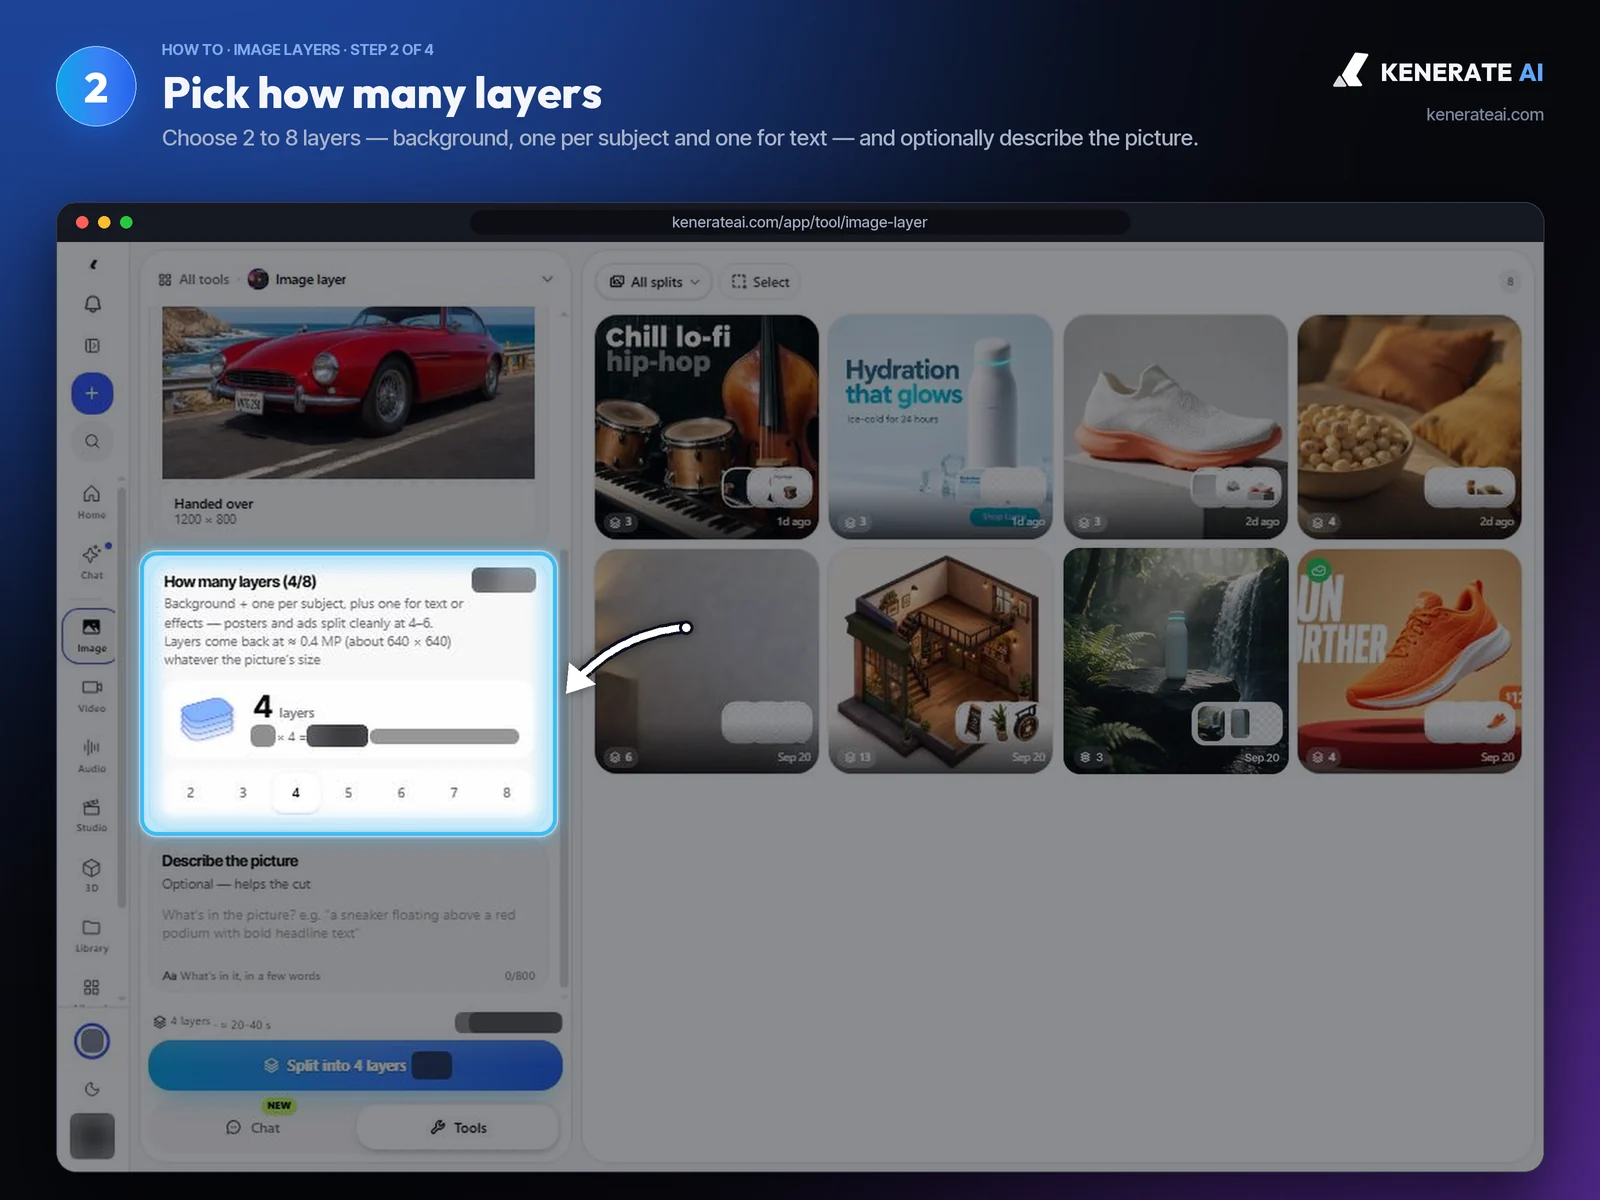The height and width of the screenshot is (1200, 1600).
Task: Set layer count to 7
Action: tap(454, 792)
